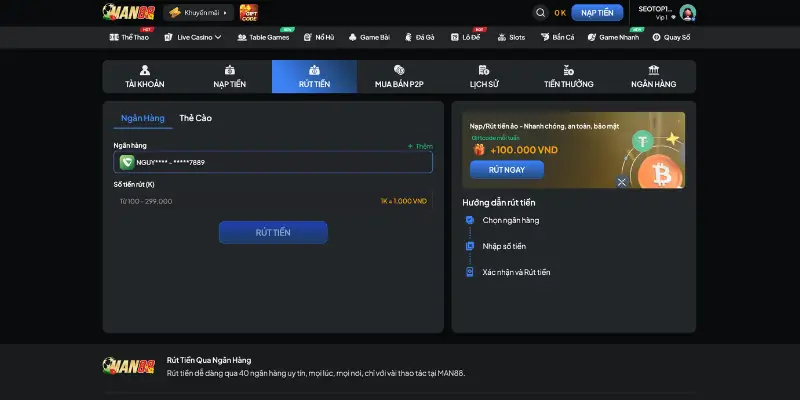Click the Số tiền rút amount field
The width and height of the screenshot is (800, 400).
coord(240,201)
